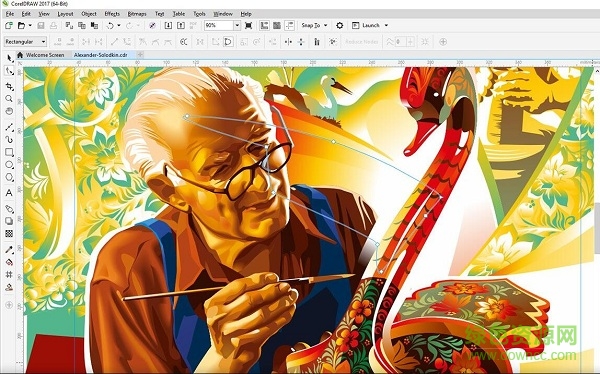
Task: Select the Pan hand tool
Action: tap(9, 111)
